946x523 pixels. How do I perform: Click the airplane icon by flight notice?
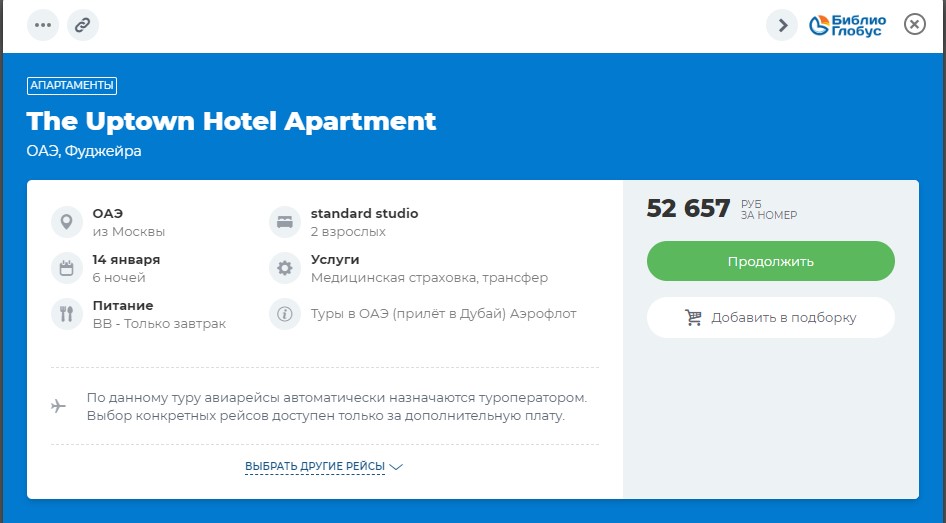pyautogui.click(x=59, y=406)
